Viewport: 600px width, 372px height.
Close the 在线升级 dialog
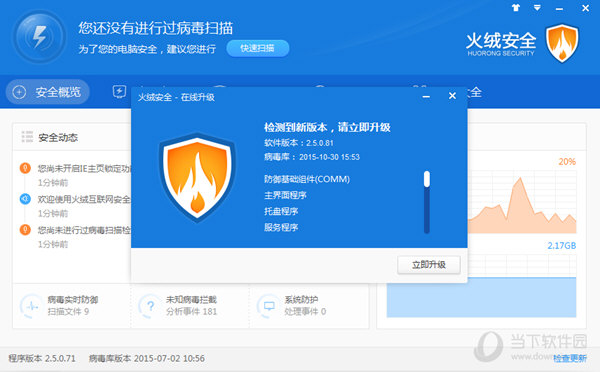pos(452,96)
